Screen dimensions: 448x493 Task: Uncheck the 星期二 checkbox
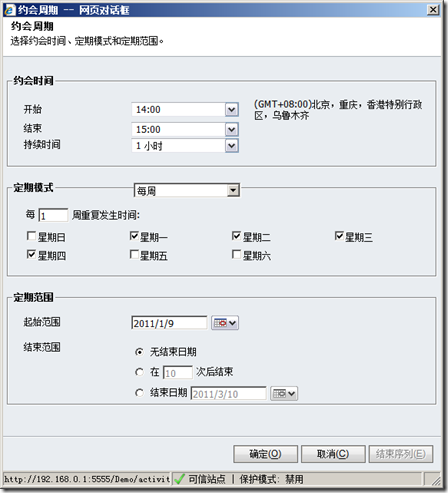pyautogui.click(x=236, y=236)
